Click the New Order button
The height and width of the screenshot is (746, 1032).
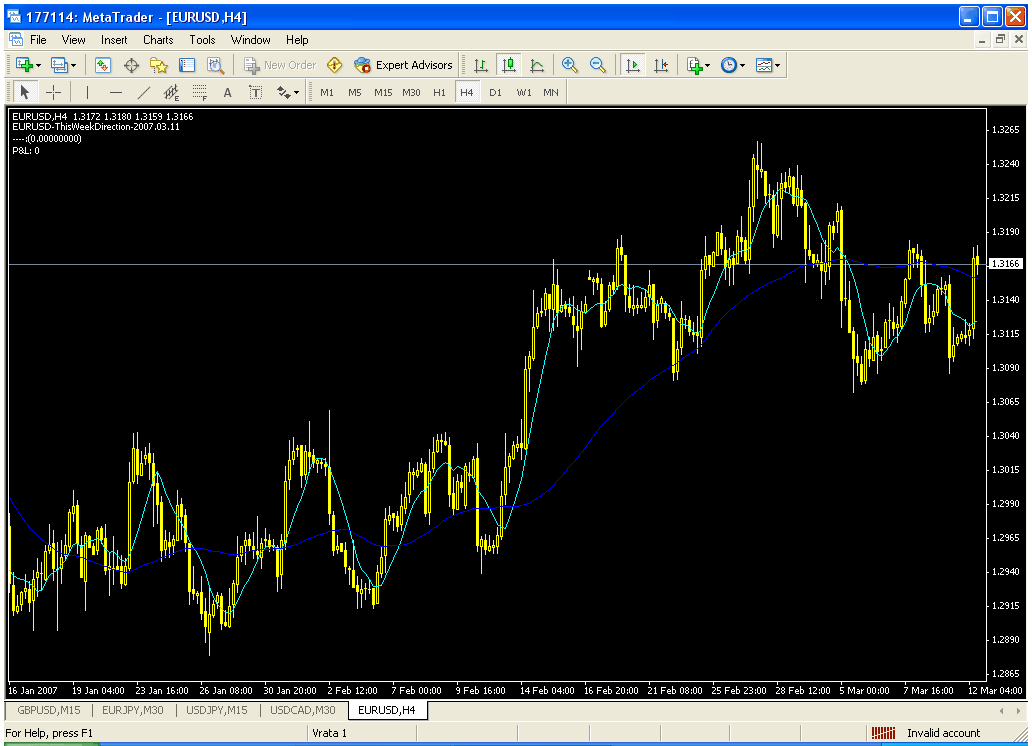280,65
